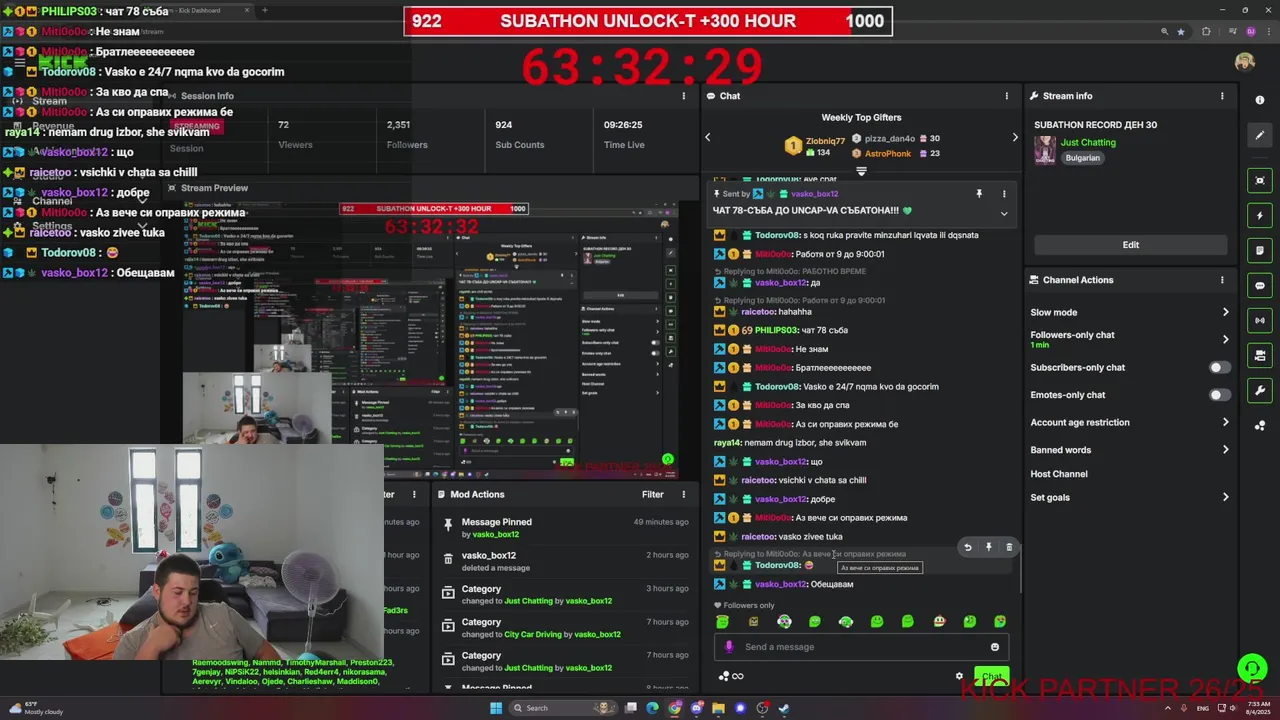Open Just Chatting category link
The image size is (1280, 720).
(1088, 142)
